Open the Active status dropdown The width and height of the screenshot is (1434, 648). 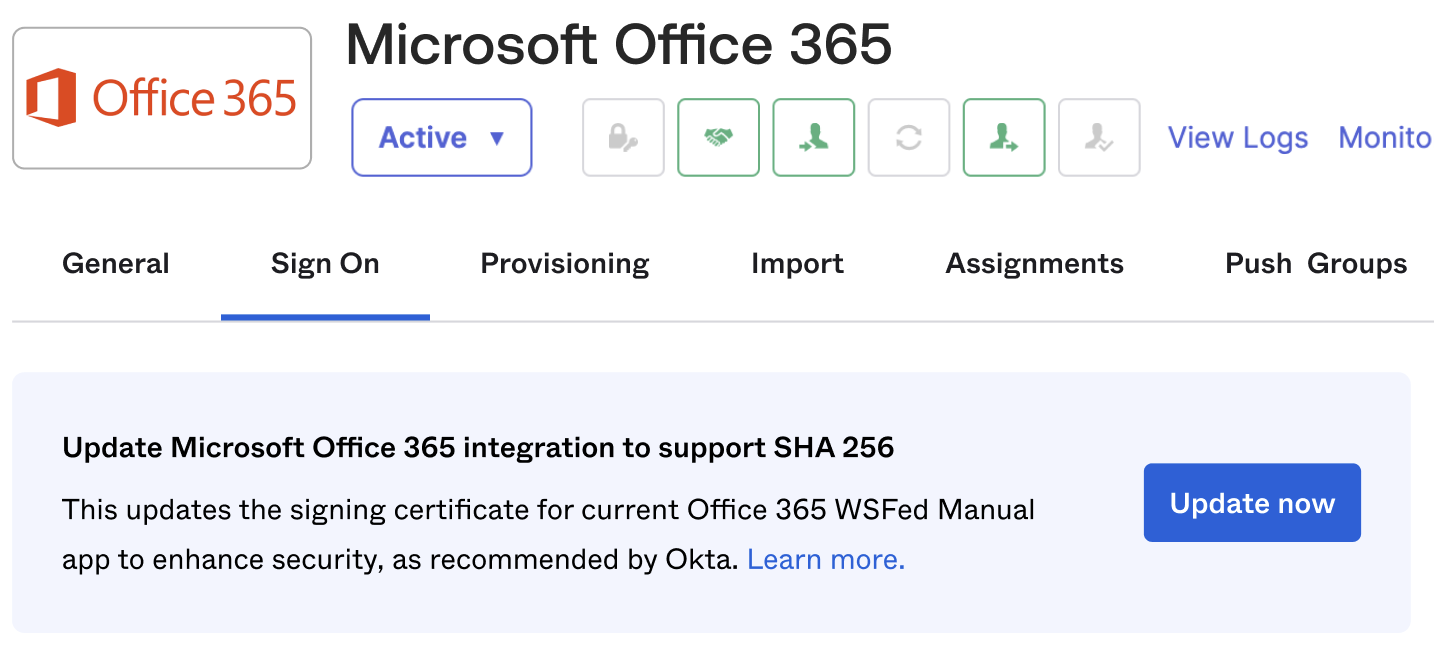click(x=441, y=137)
